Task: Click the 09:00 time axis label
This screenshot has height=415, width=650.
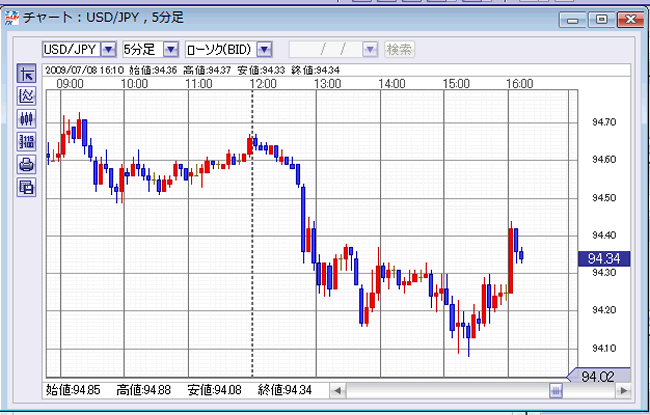Action: tap(70, 84)
